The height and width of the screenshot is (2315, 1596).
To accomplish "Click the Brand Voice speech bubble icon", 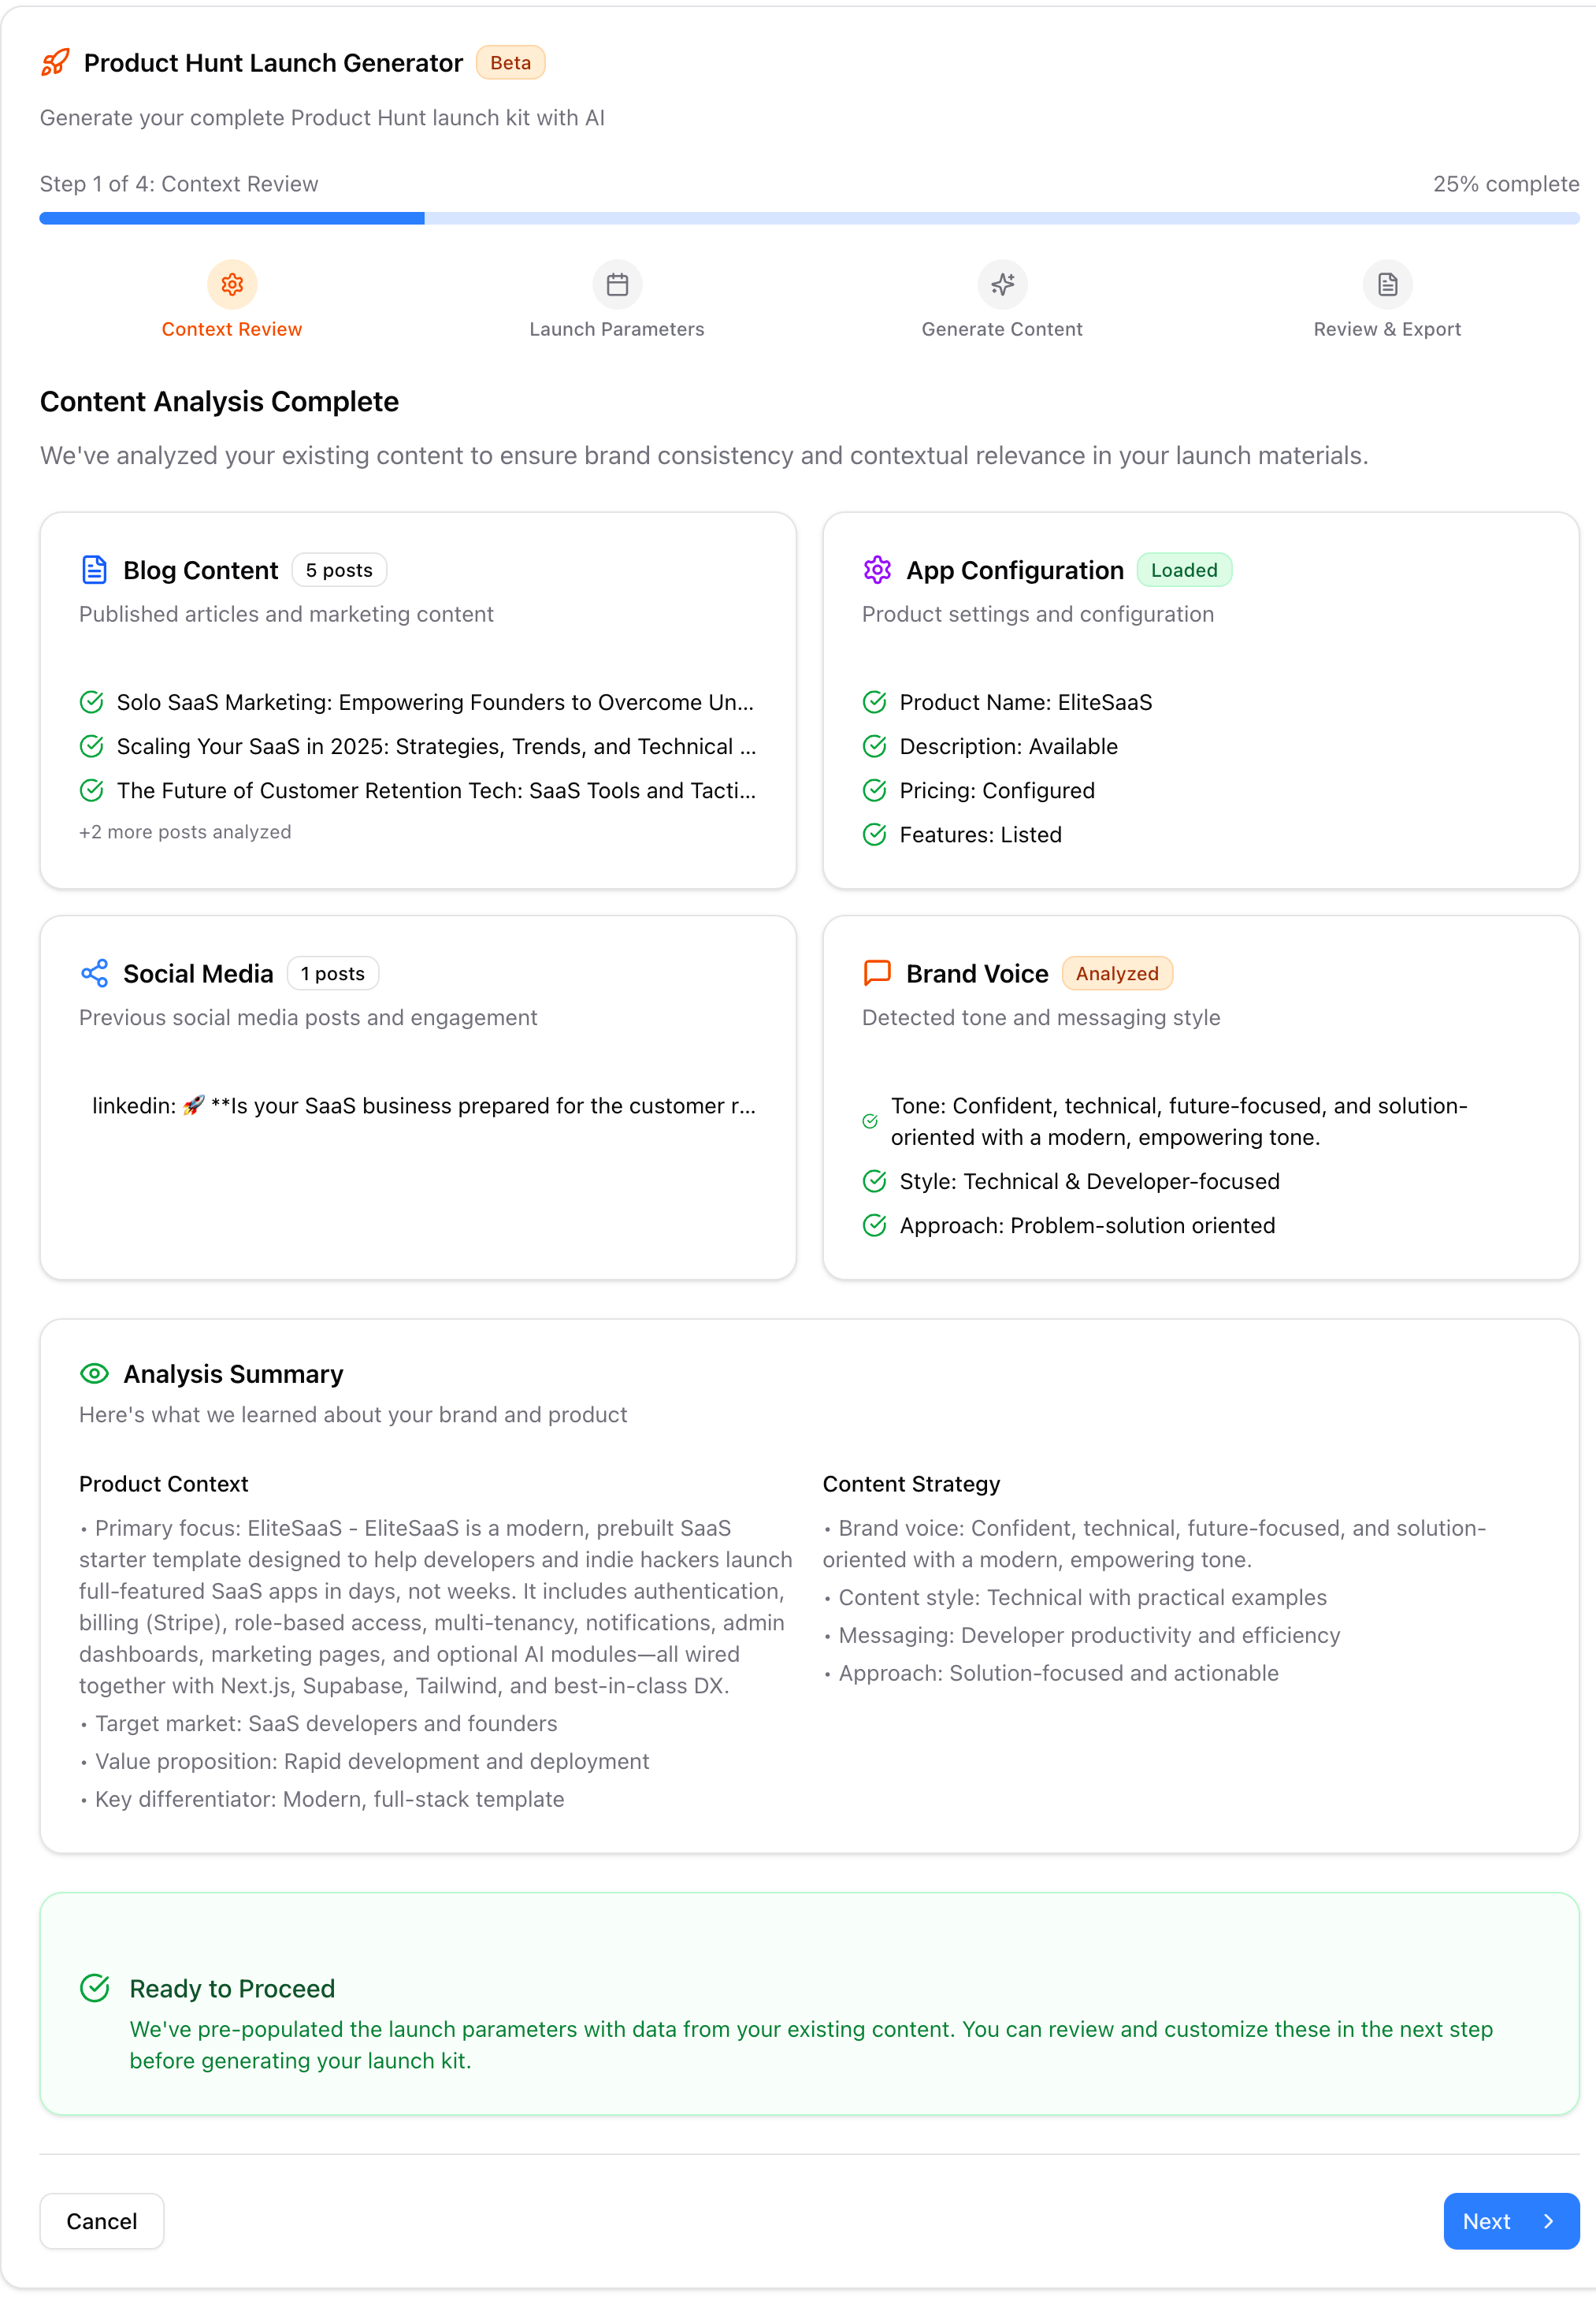I will click(x=876, y=972).
